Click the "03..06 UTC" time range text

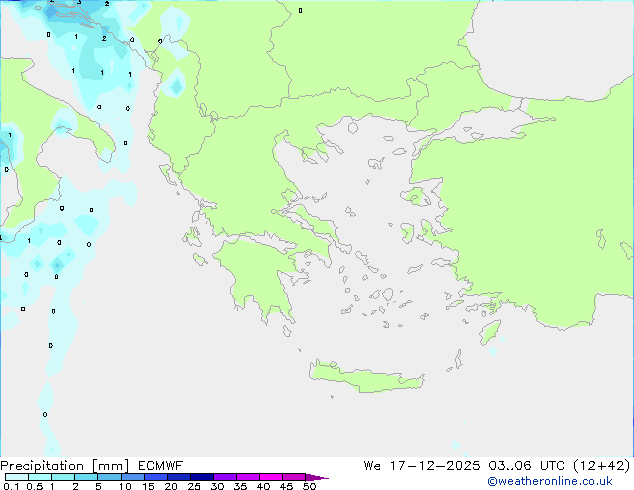[526, 466]
